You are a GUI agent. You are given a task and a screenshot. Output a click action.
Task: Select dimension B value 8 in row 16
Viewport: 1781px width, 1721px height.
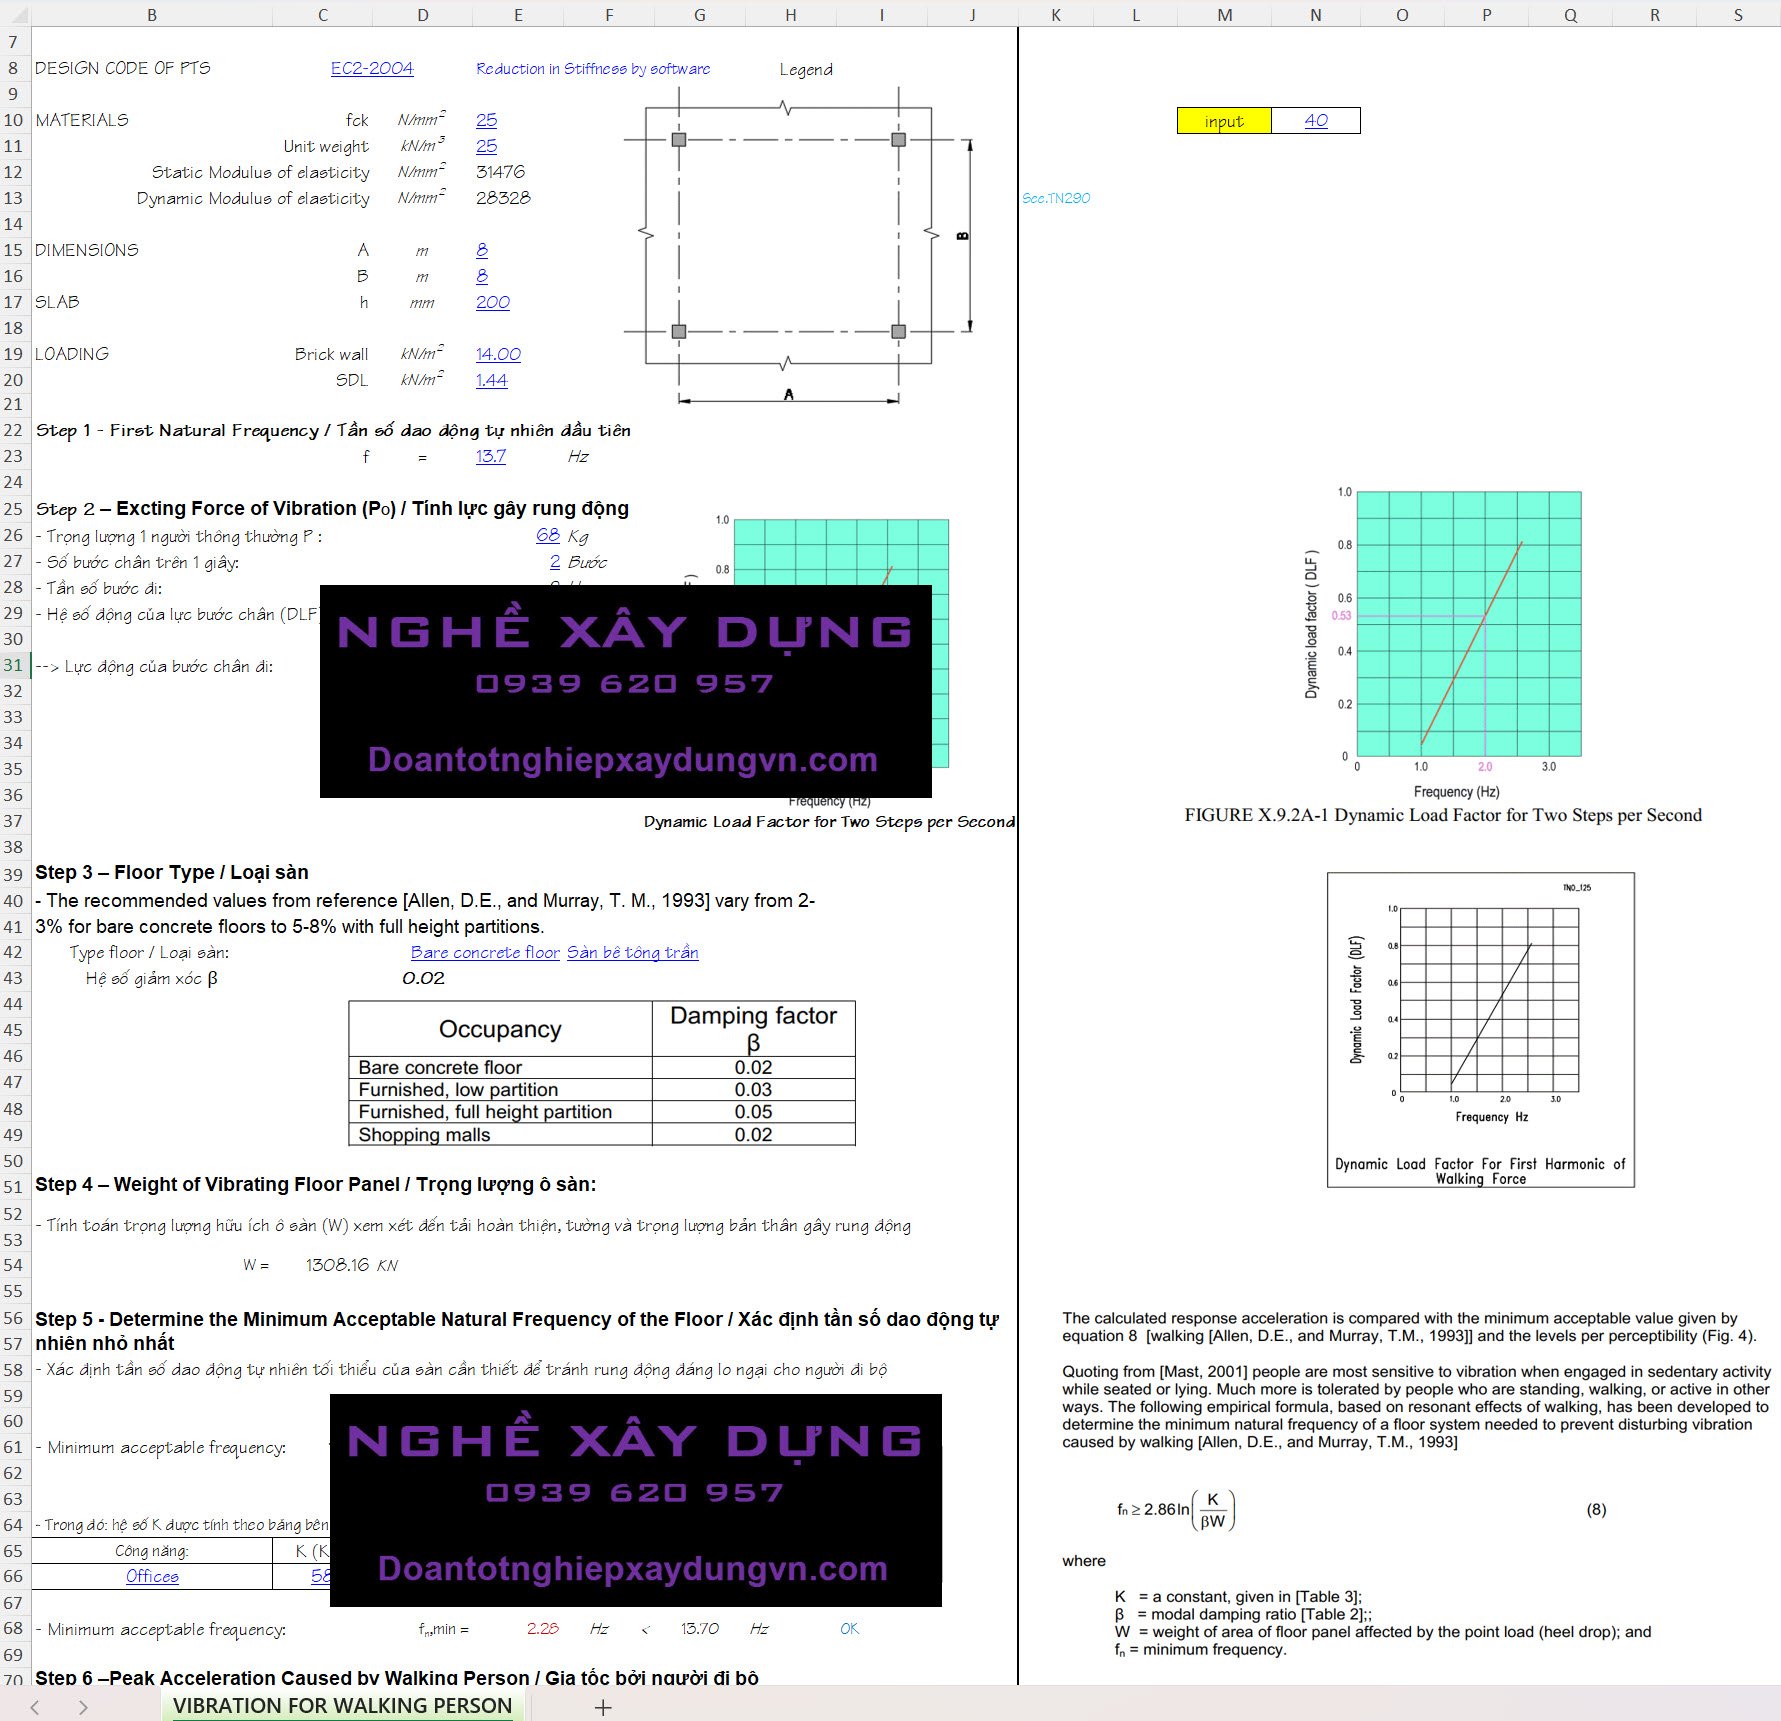tap(482, 276)
